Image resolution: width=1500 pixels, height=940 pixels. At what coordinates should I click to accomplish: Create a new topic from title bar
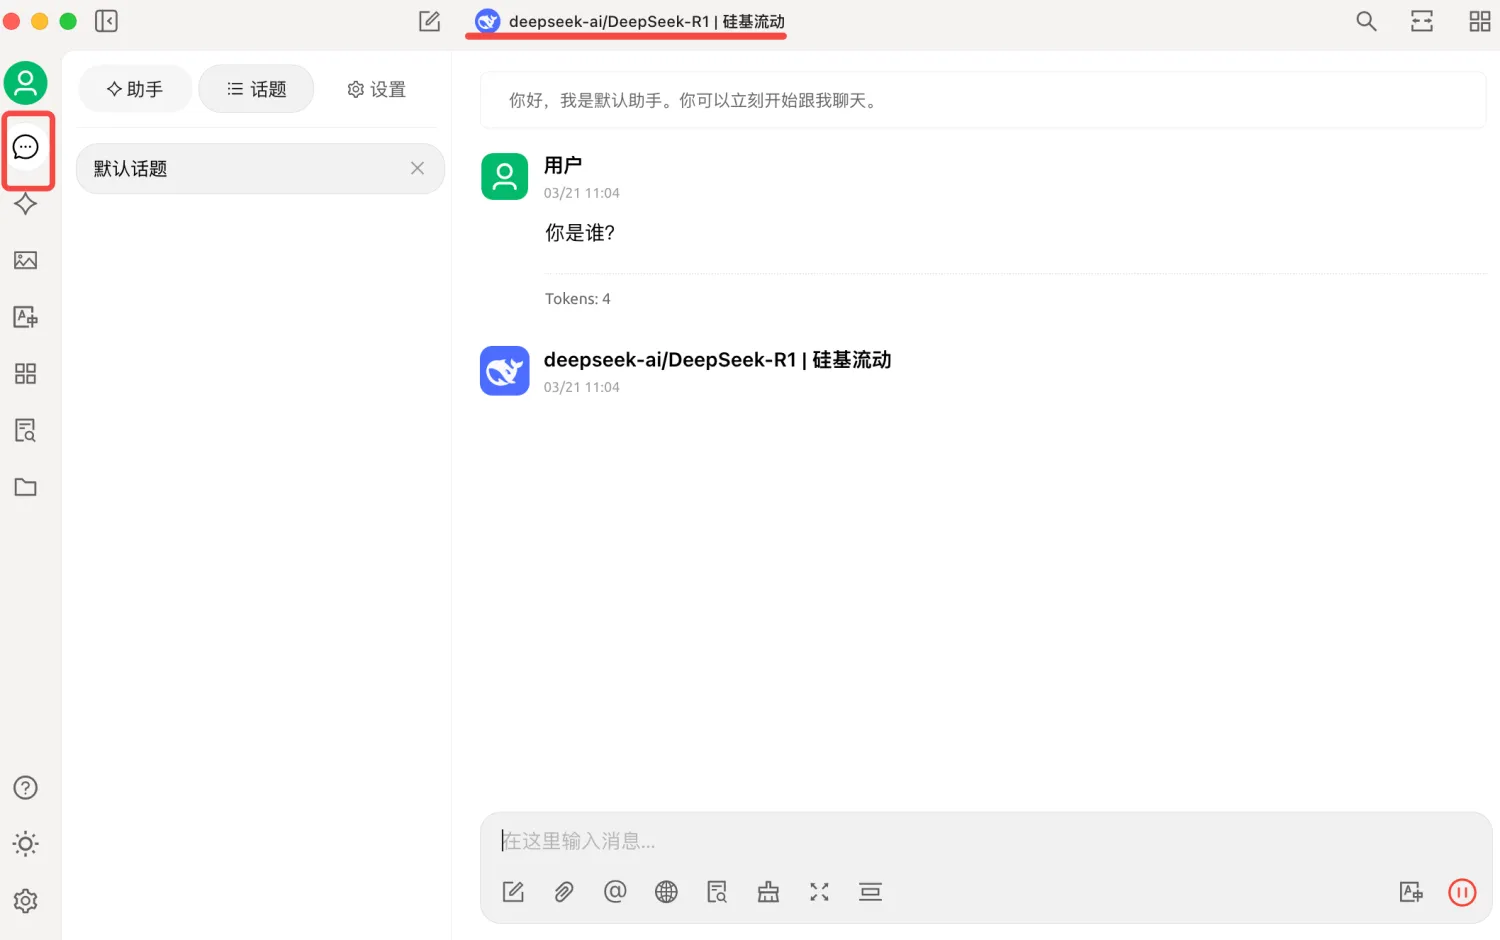pyautogui.click(x=430, y=21)
